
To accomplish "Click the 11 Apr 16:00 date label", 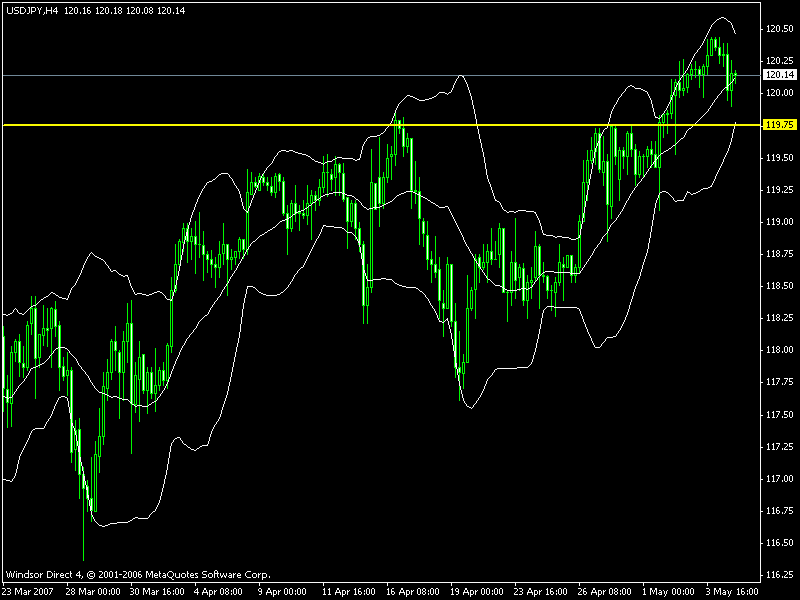I will point(348,592).
